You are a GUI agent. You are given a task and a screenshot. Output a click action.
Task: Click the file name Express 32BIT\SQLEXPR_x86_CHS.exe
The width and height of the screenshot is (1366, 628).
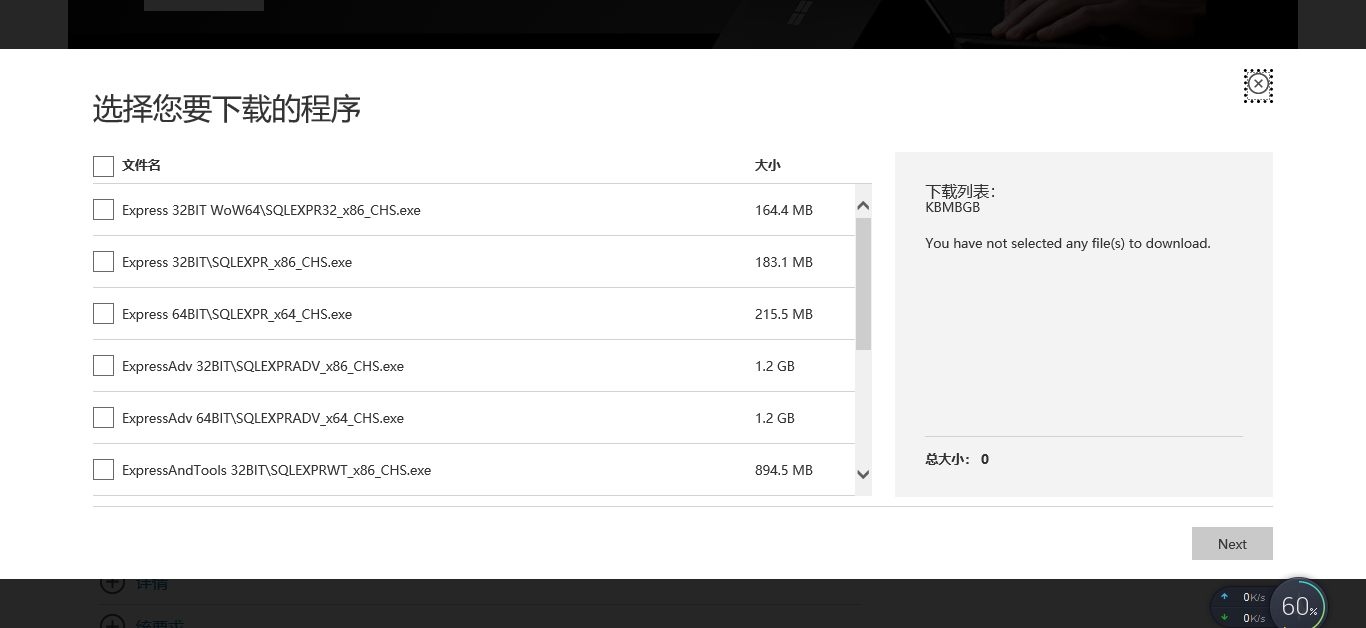237,262
